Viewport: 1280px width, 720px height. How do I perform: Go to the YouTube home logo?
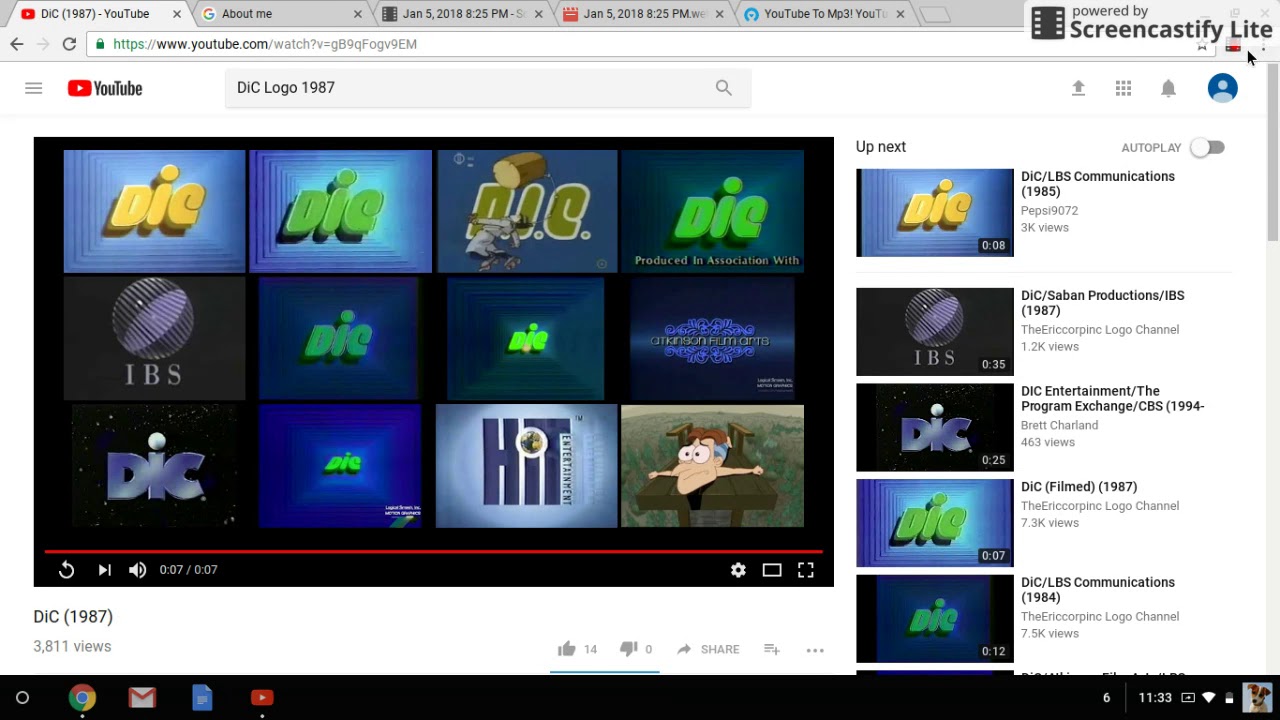[x=105, y=88]
